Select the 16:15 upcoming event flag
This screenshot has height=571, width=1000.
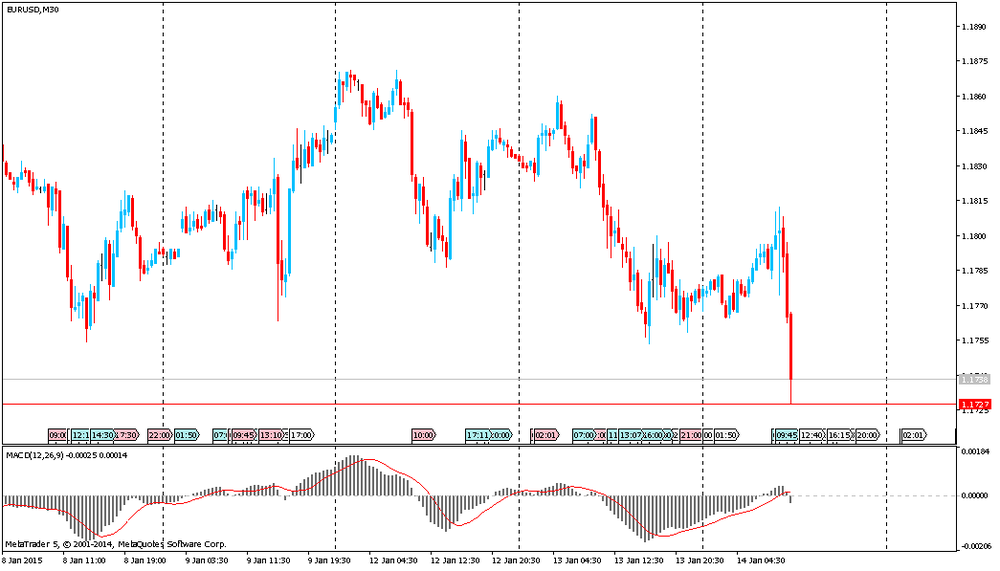pos(840,435)
